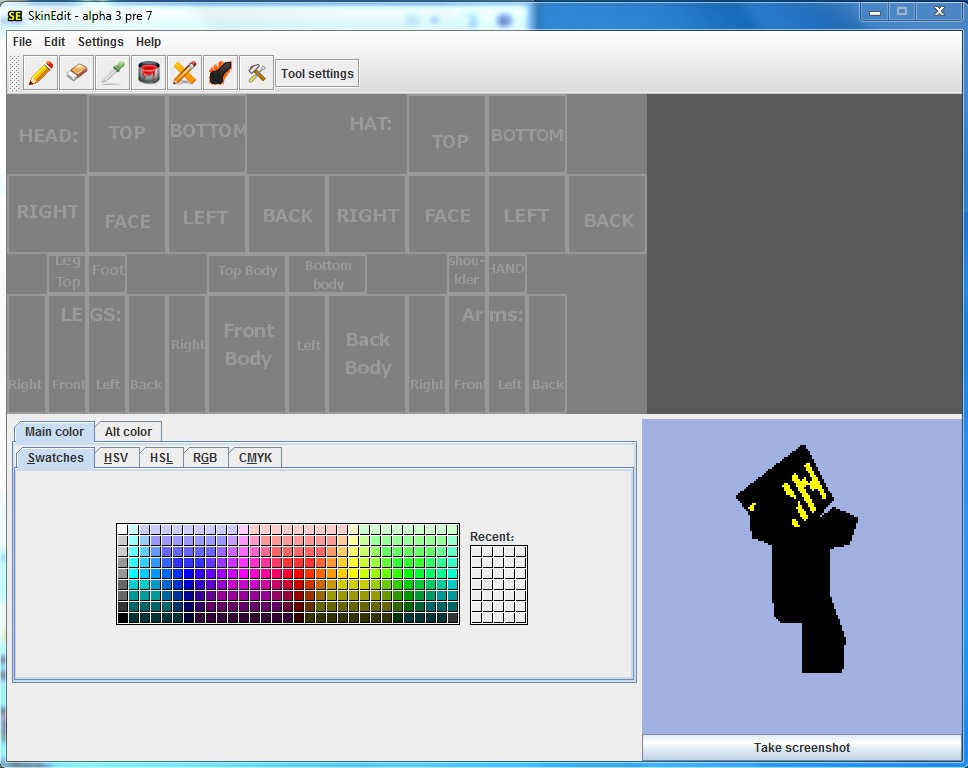Image resolution: width=968 pixels, height=768 pixels.
Task: Switch to the Alt color tab
Action: point(128,432)
